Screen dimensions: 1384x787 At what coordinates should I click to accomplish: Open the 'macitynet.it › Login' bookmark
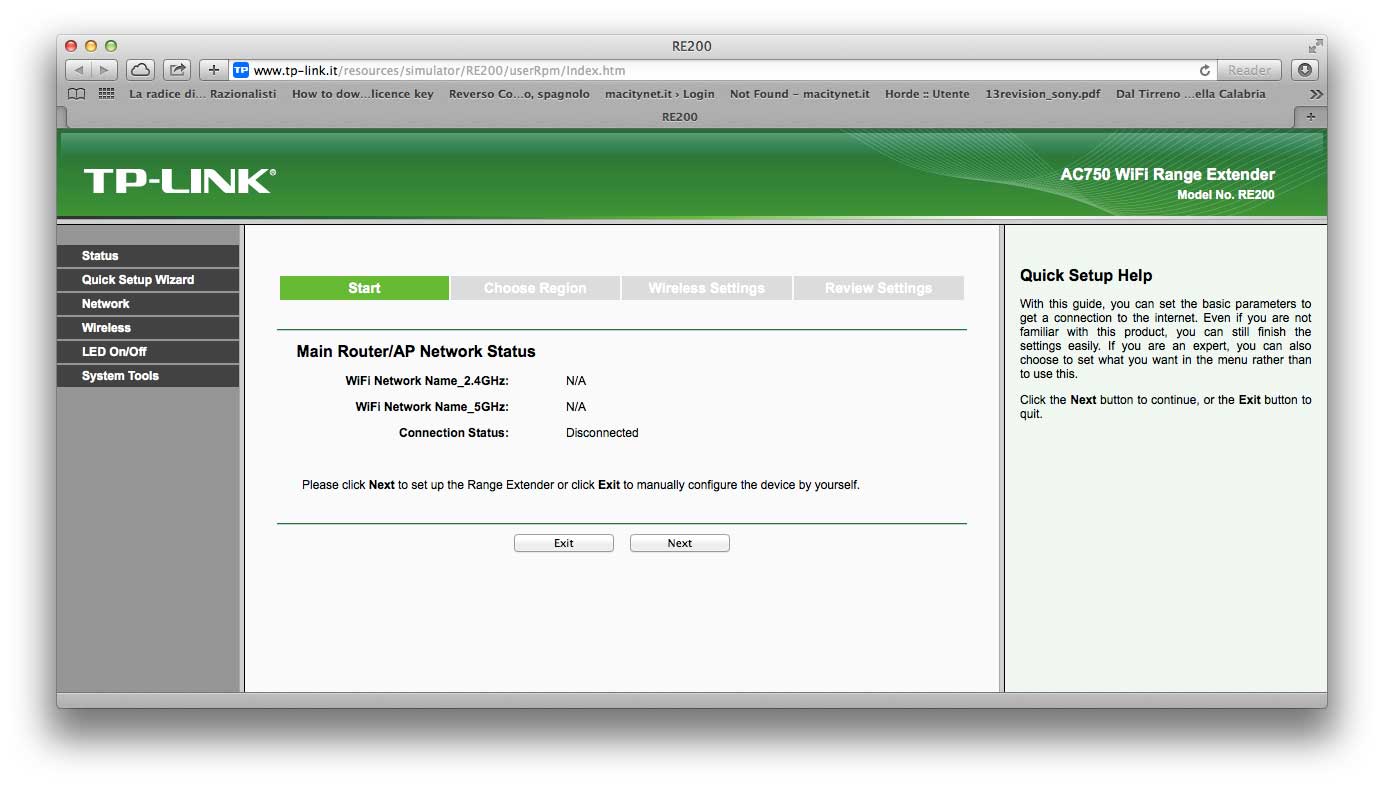coord(660,94)
